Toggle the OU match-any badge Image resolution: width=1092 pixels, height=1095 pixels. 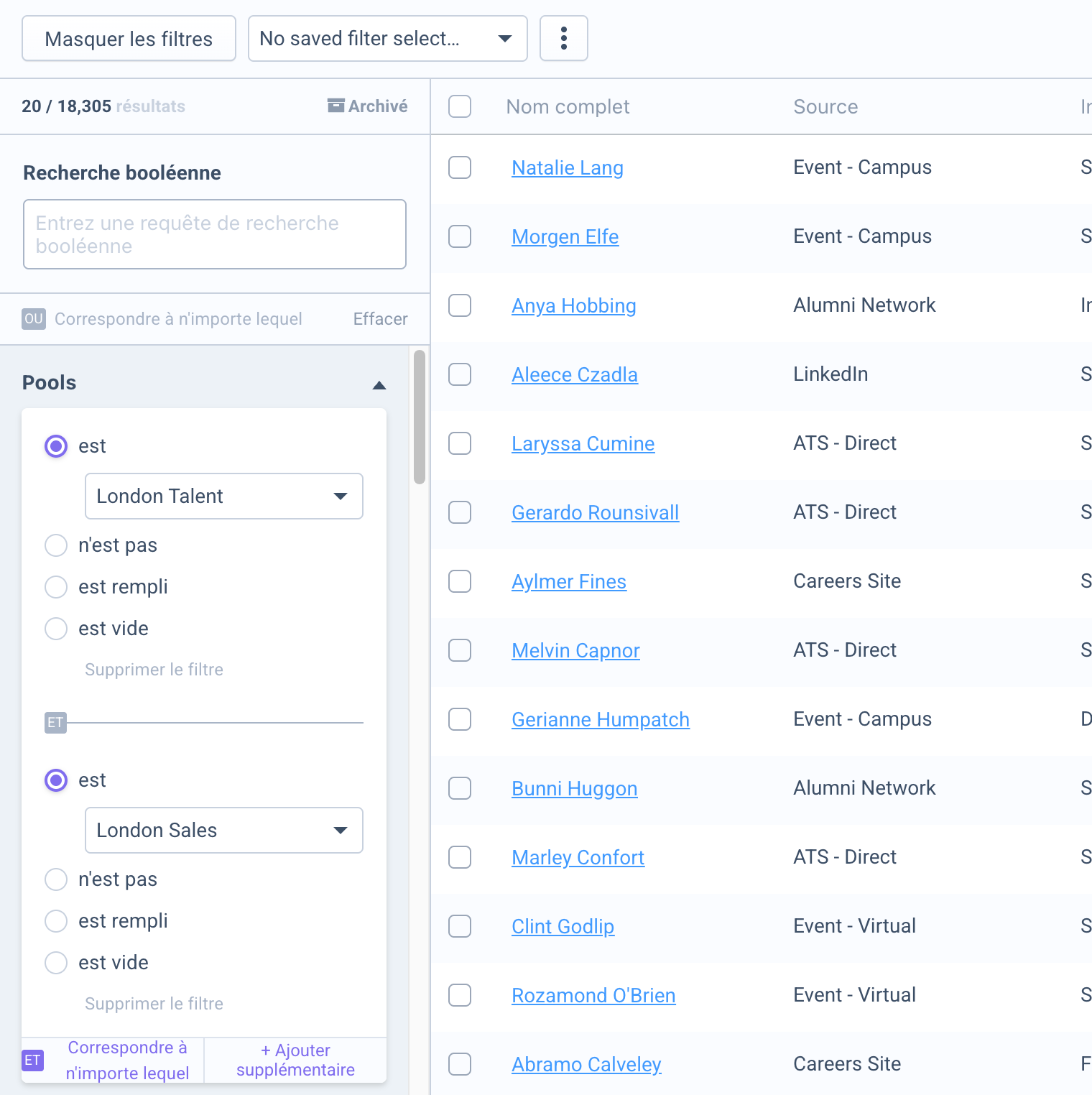34,319
